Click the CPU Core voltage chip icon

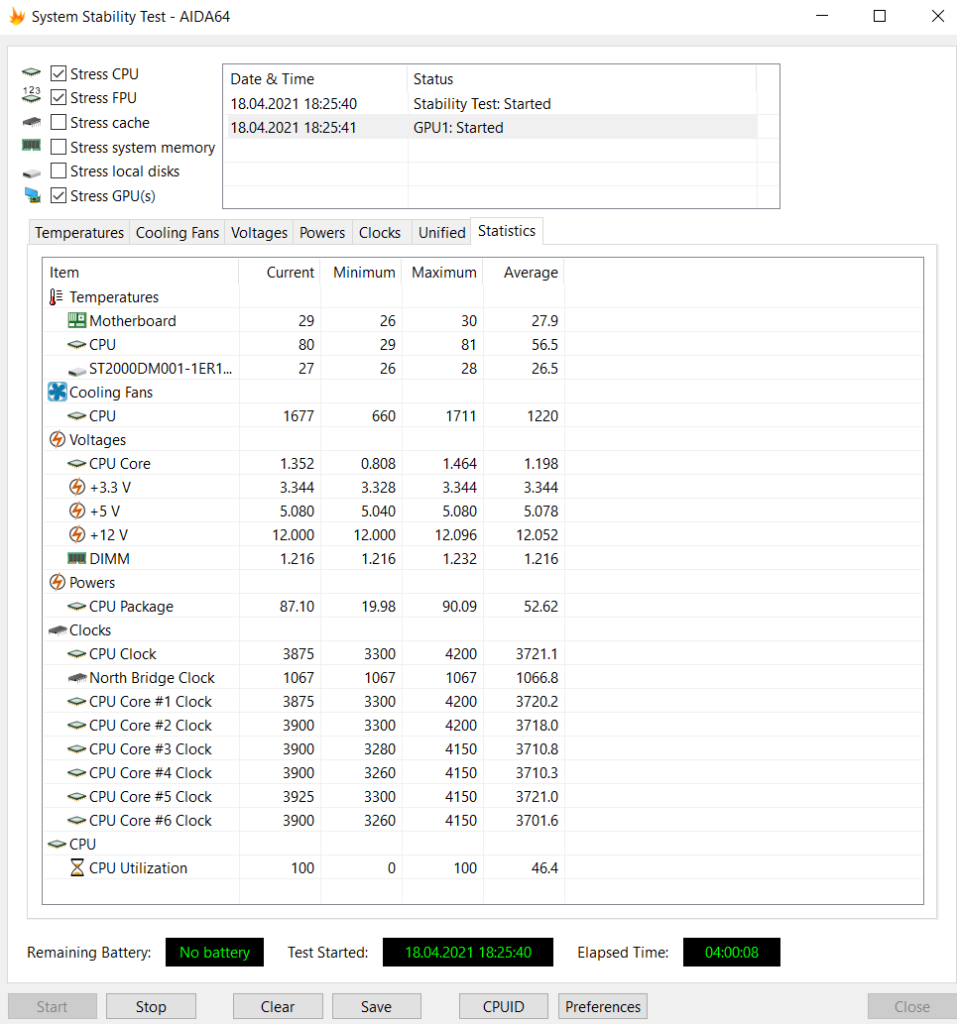pyautogui.click(x=77, y=463)
